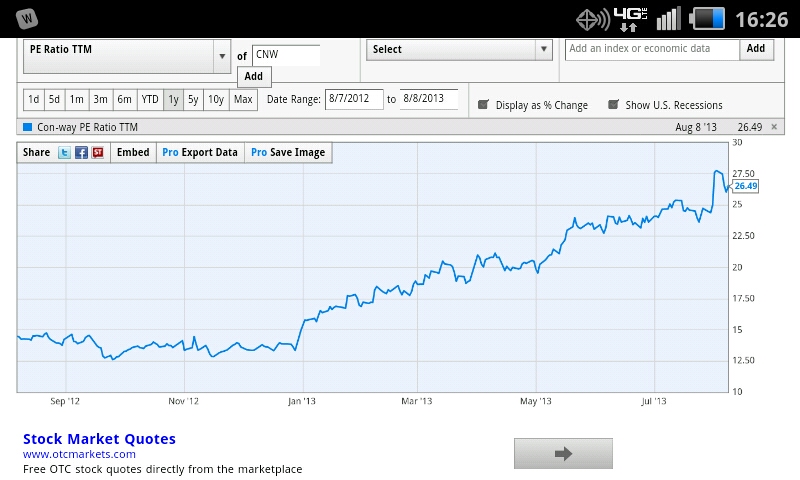Click the Share label

[x=36, y=153]
